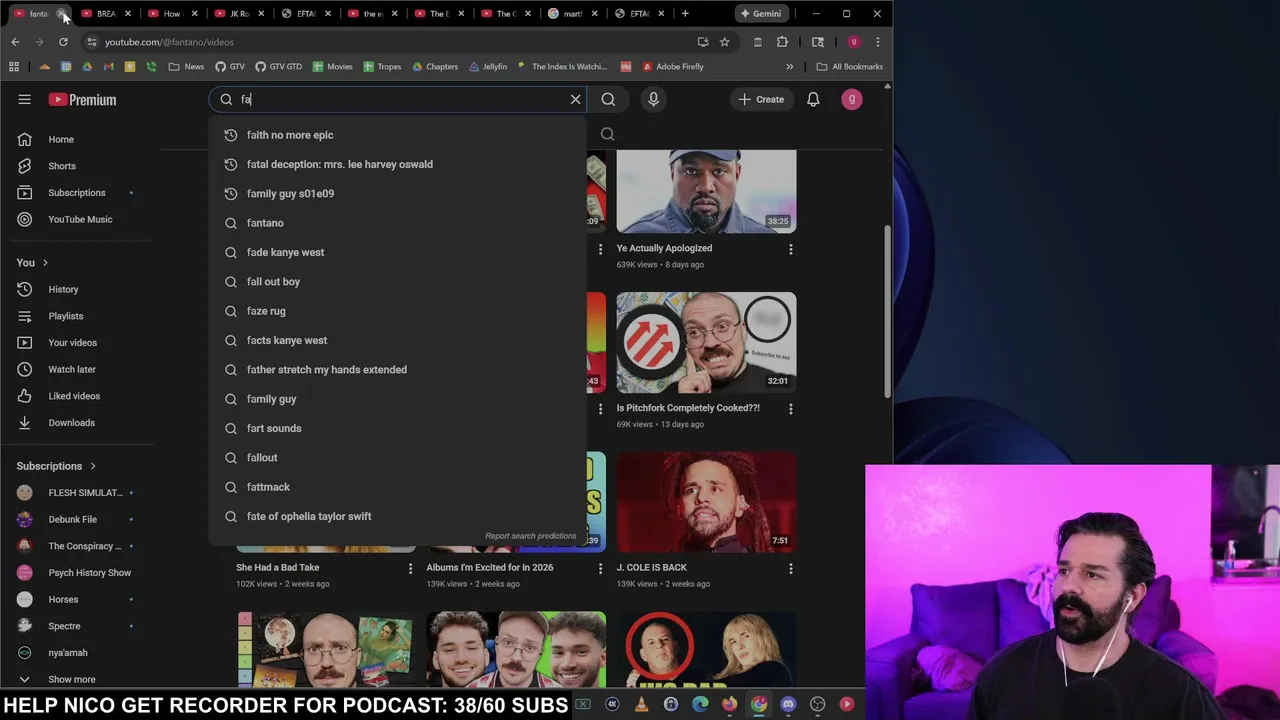Open 'Is Pitchfork Completely Cooked??!' thumbnail
This screenshot has width=1280, height=720.
[706, 342]
